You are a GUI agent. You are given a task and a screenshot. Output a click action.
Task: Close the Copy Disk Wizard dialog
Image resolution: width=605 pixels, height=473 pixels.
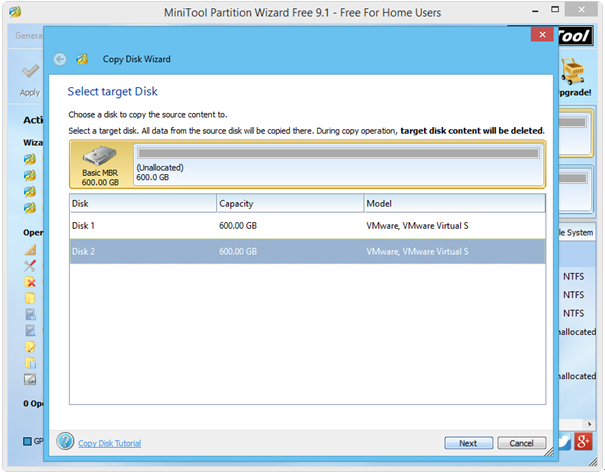click(542, 34)
